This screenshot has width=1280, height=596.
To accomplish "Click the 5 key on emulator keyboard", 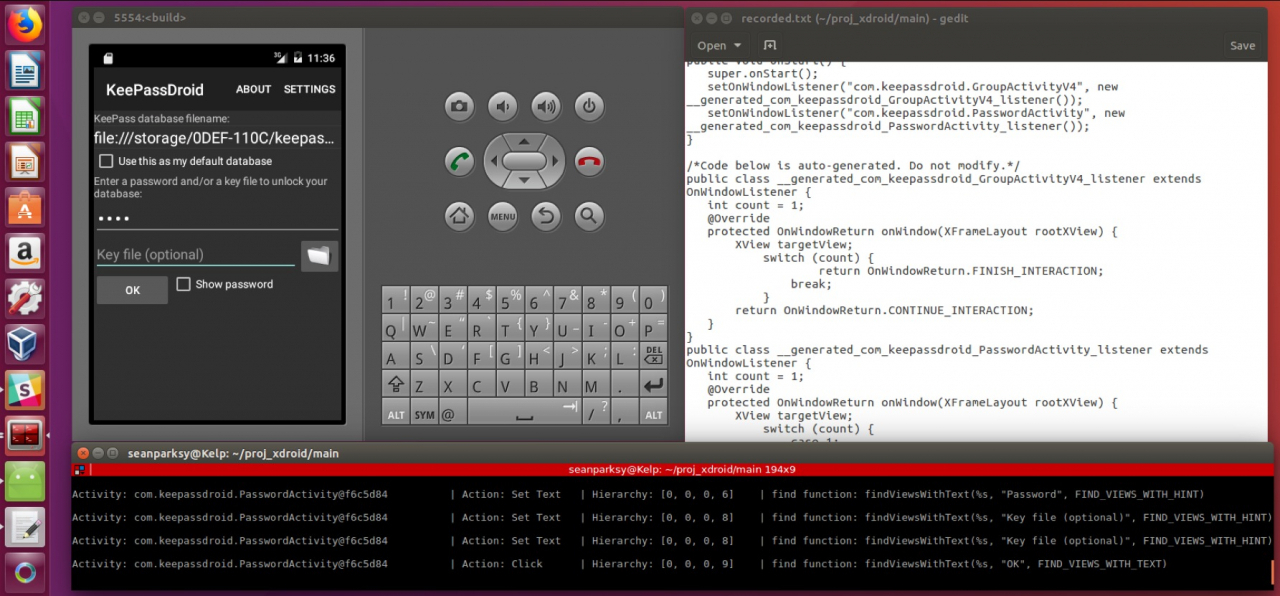I will tap(510, 301).
